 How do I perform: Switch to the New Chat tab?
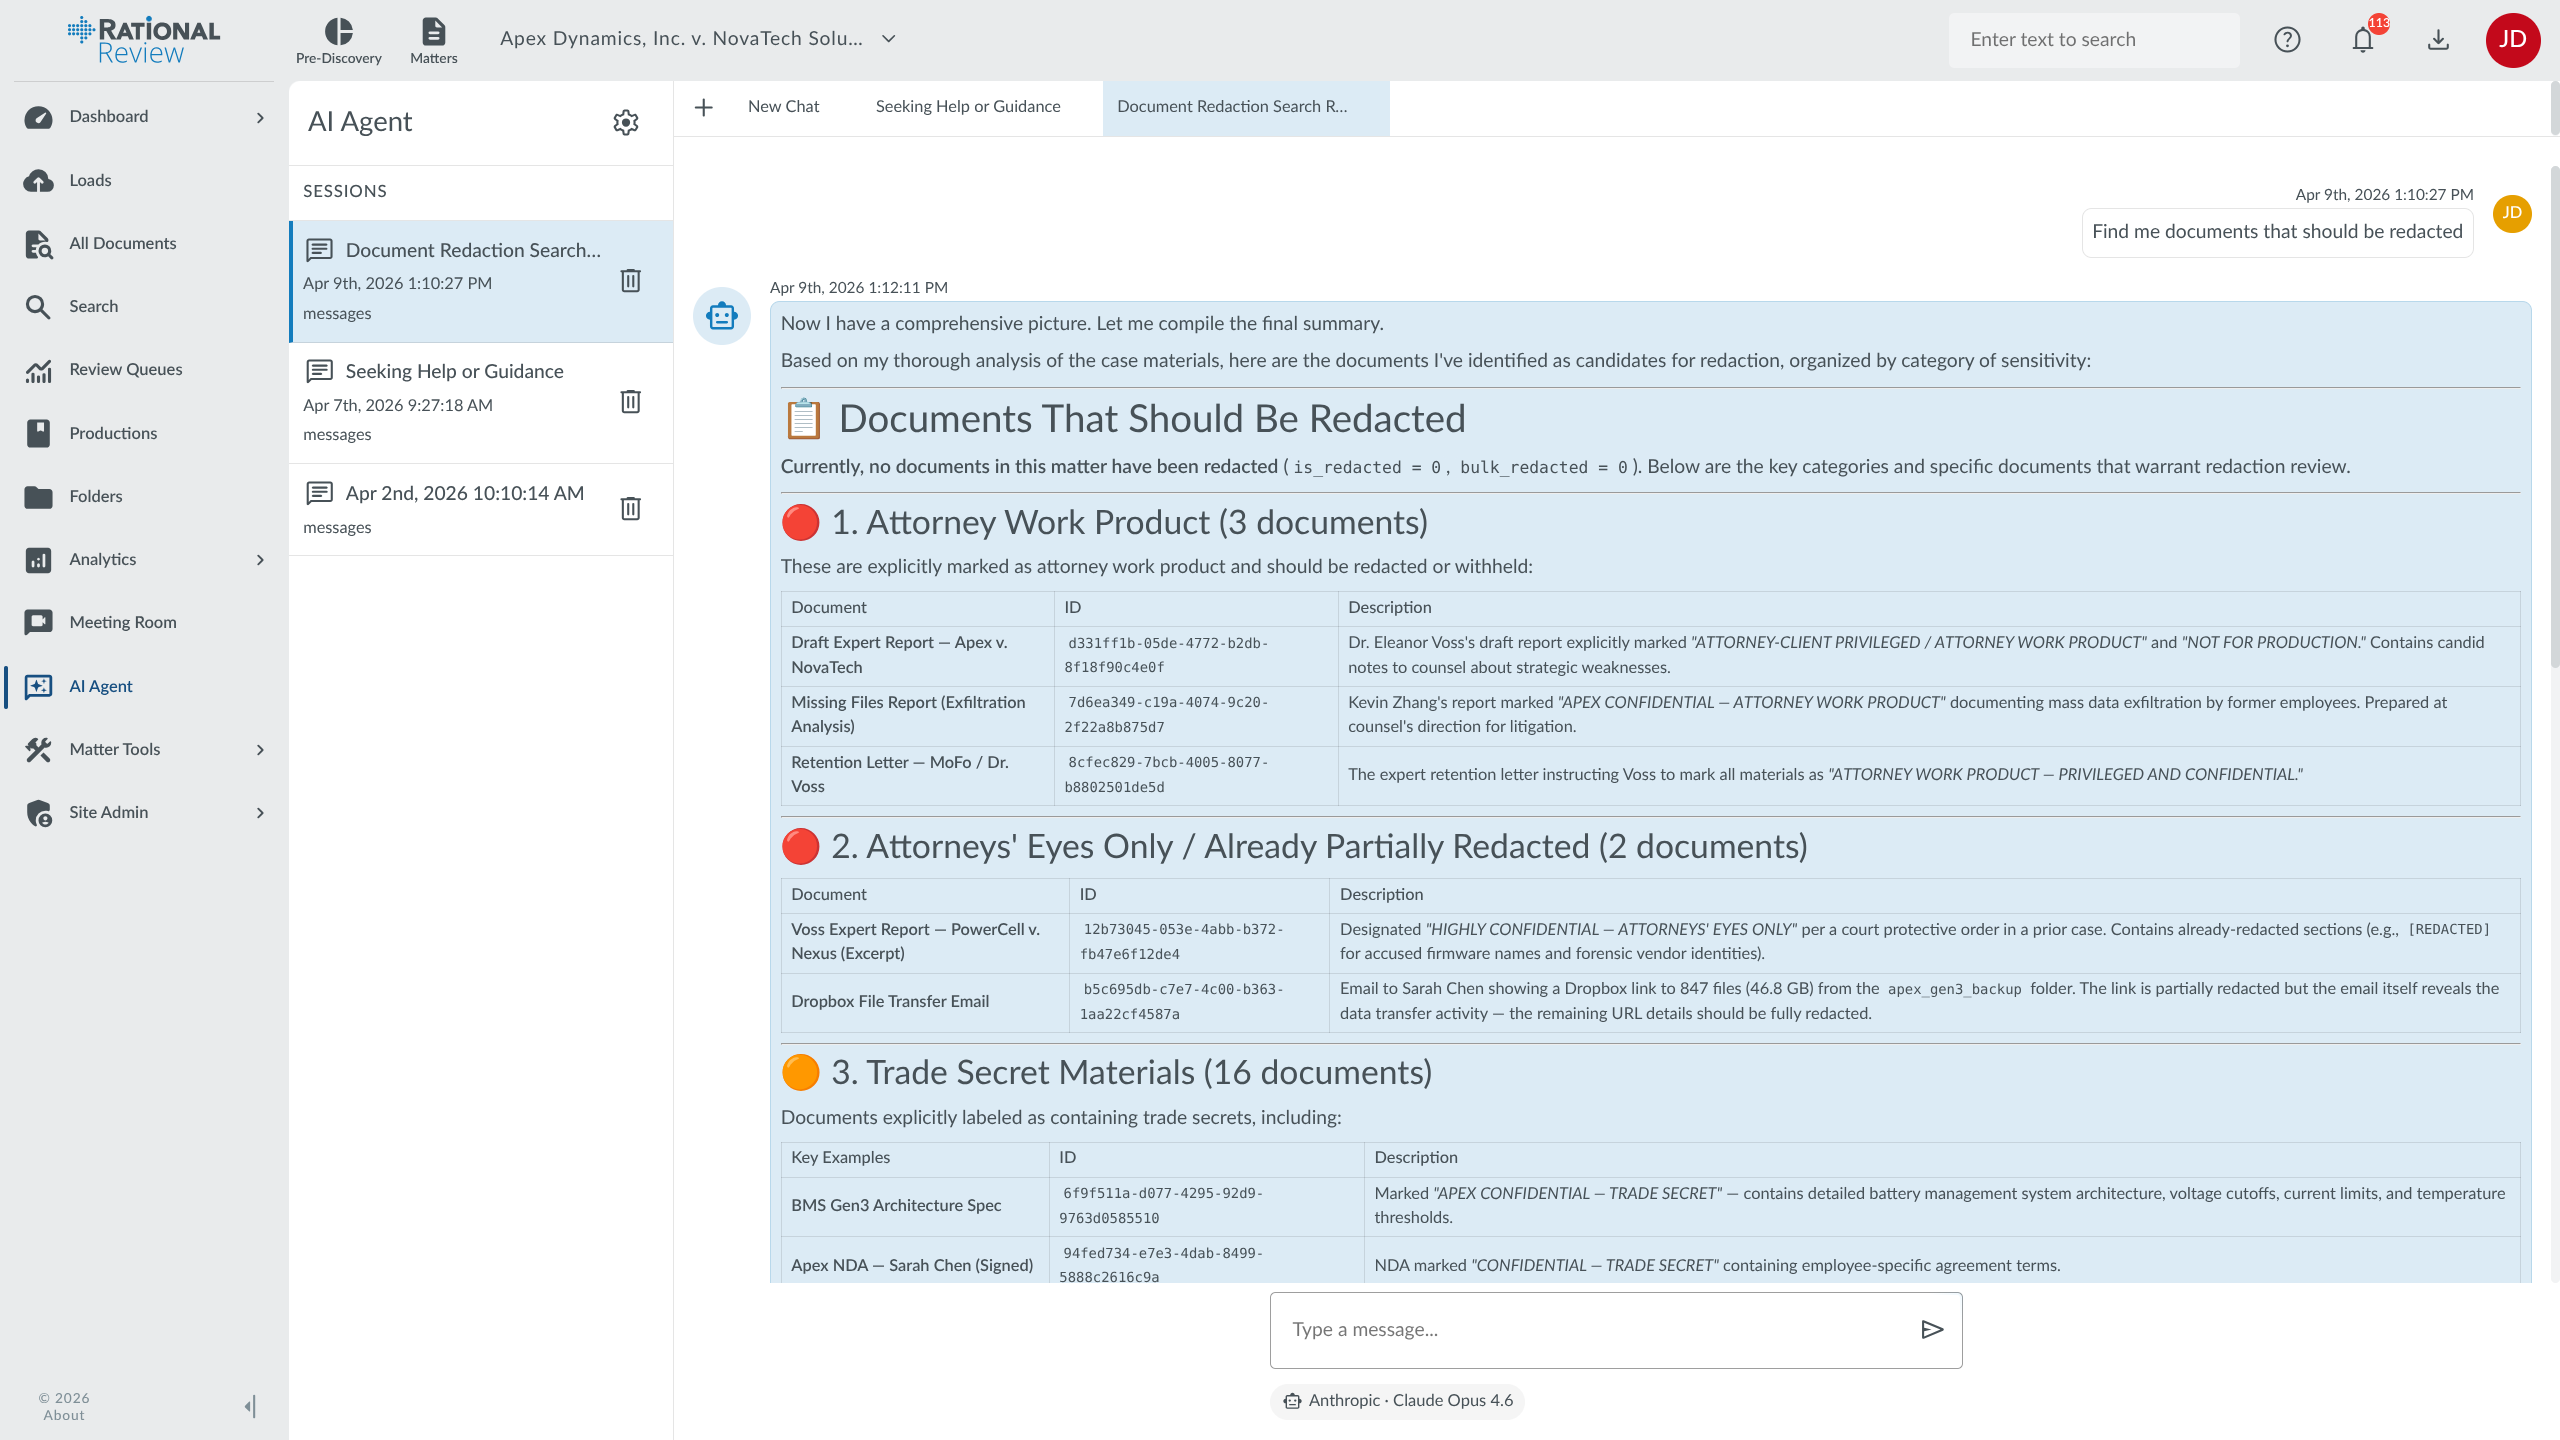783,107
